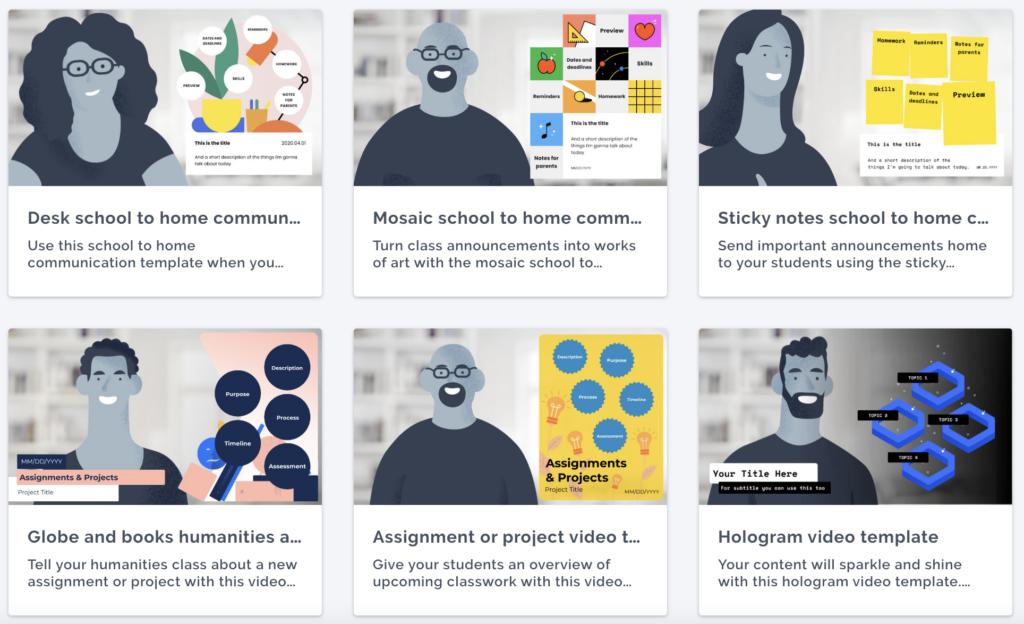Click the 'Globe and books humanities a...' title
The image size is (1024, 624).
click(x=165, y=537)
